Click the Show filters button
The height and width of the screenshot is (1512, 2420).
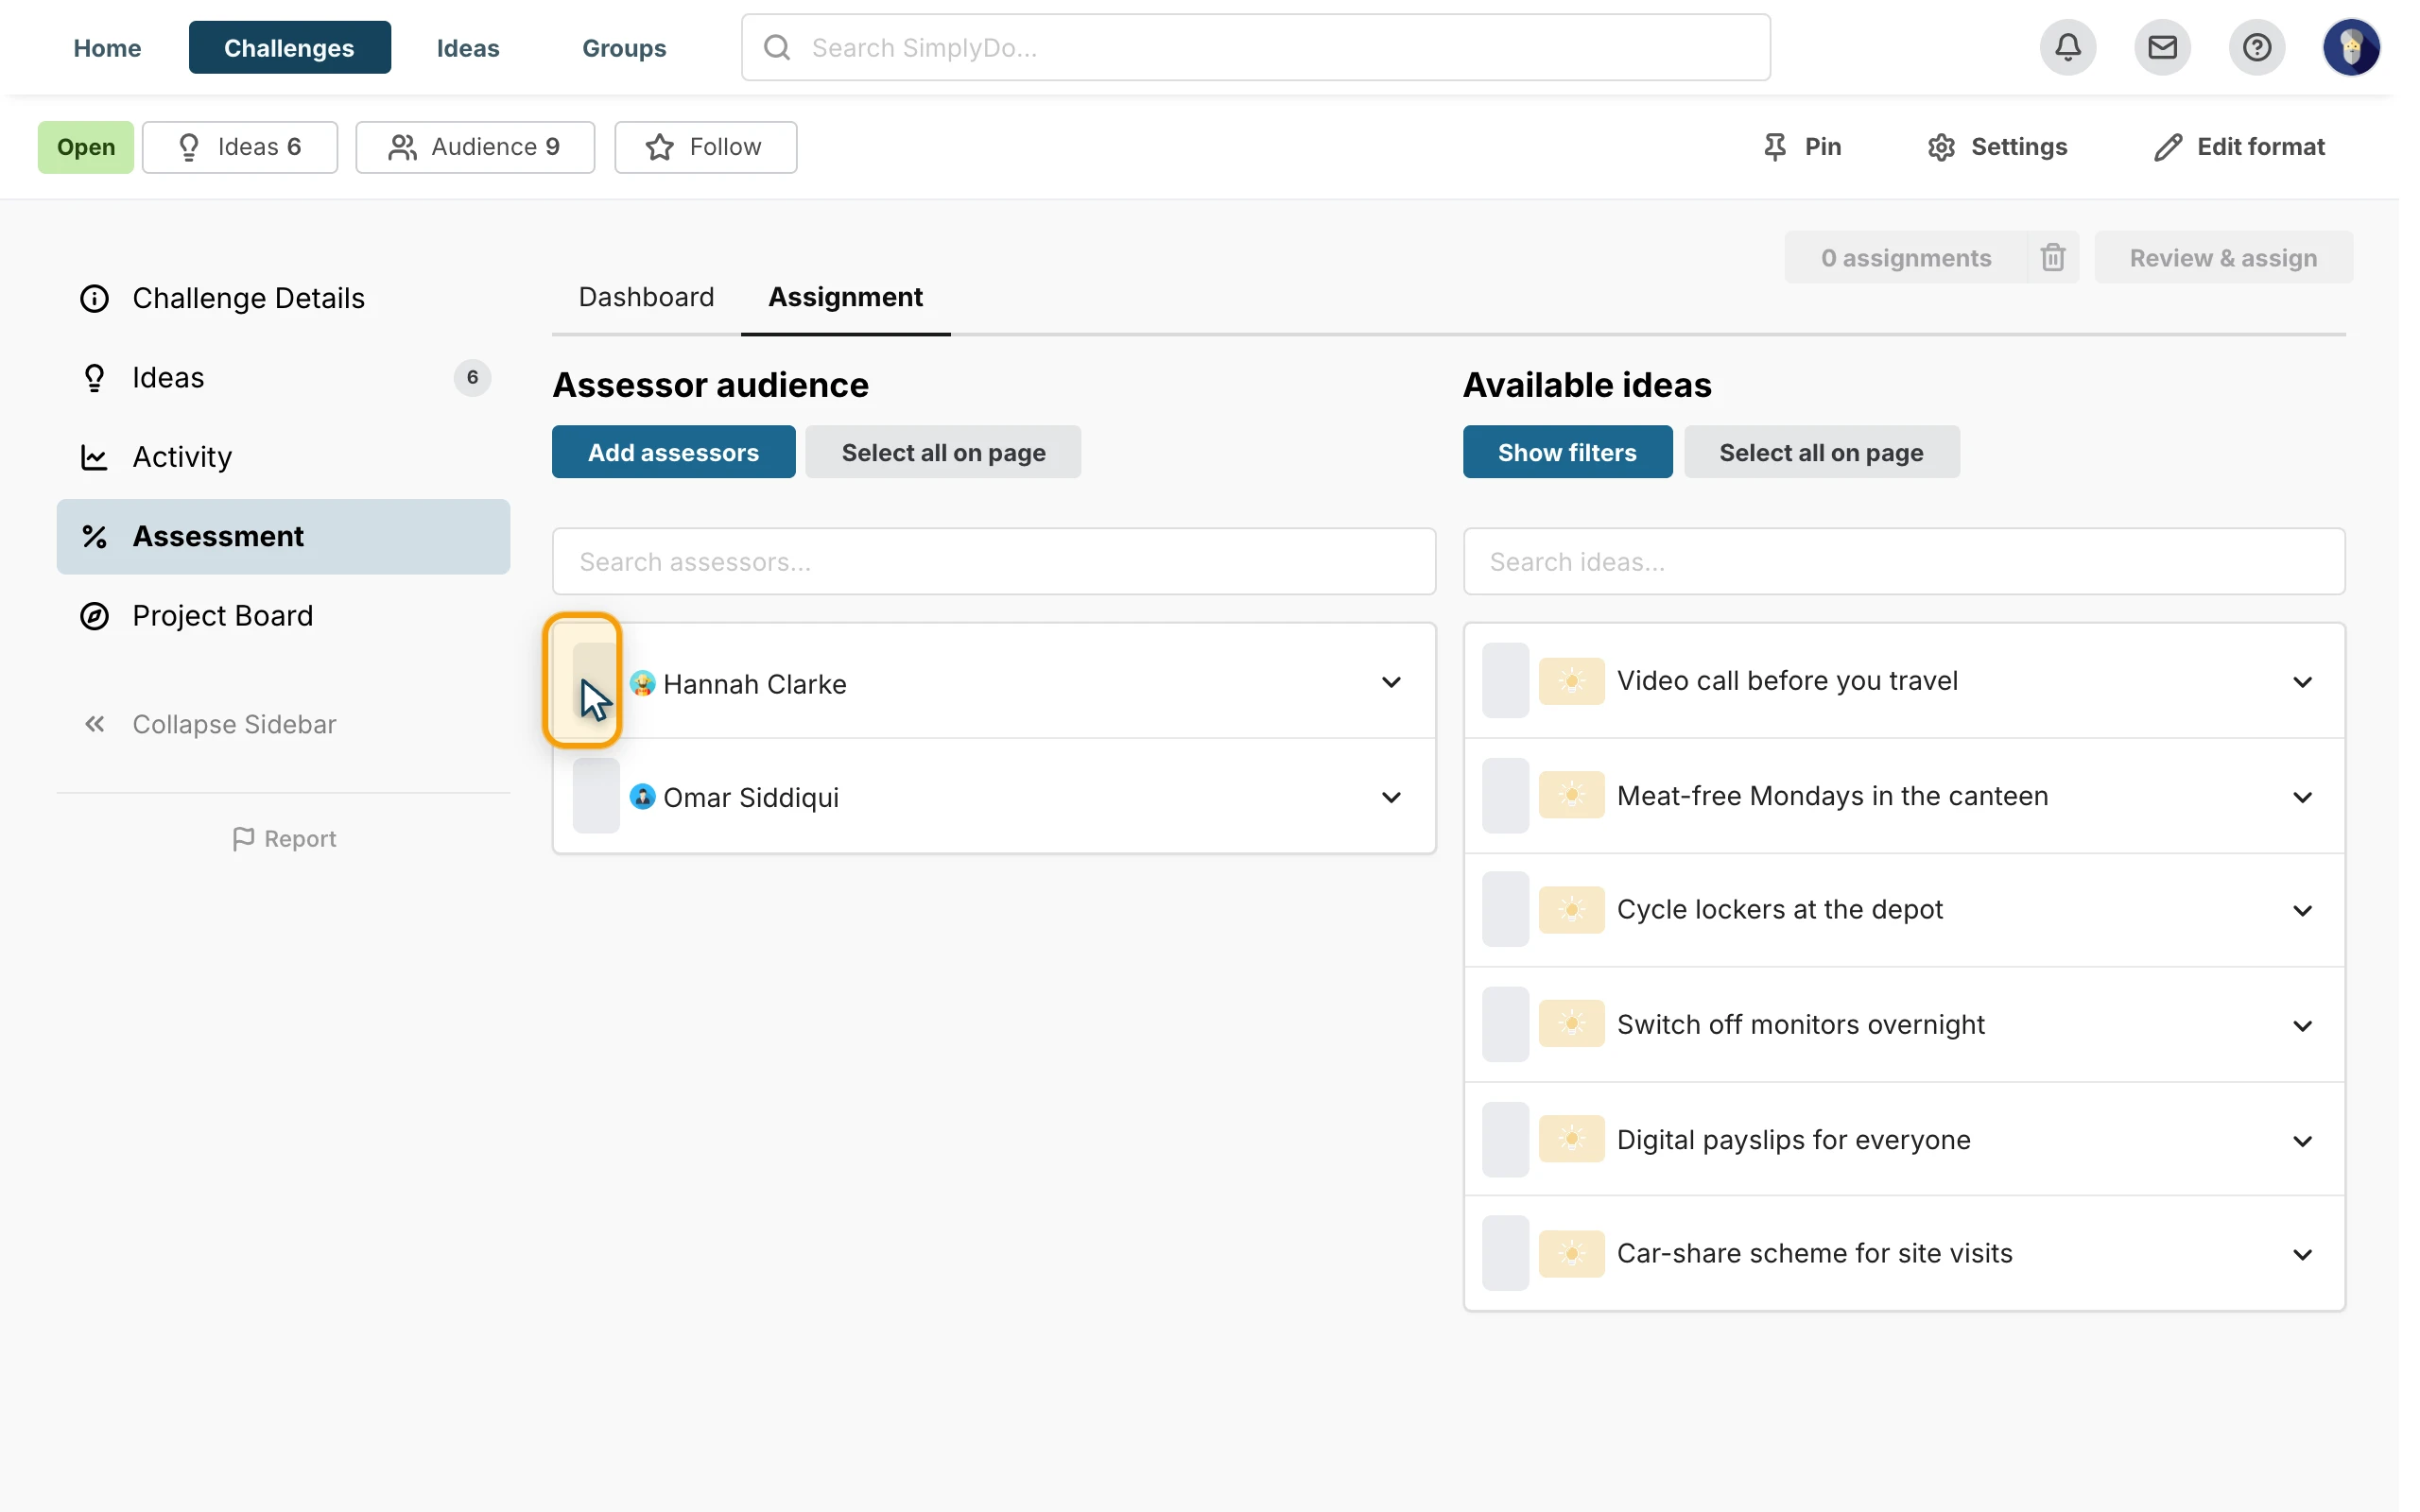pyautogui.click(x=1567, y=452)
